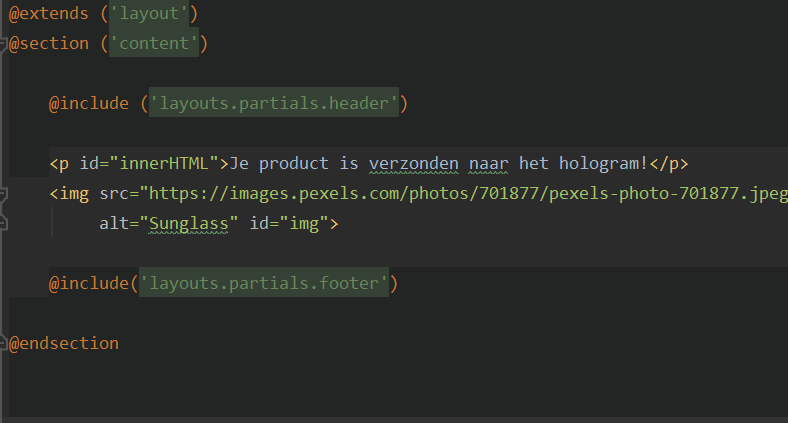Click the word product in paragraph
The image size is (788, 423).
293,164
